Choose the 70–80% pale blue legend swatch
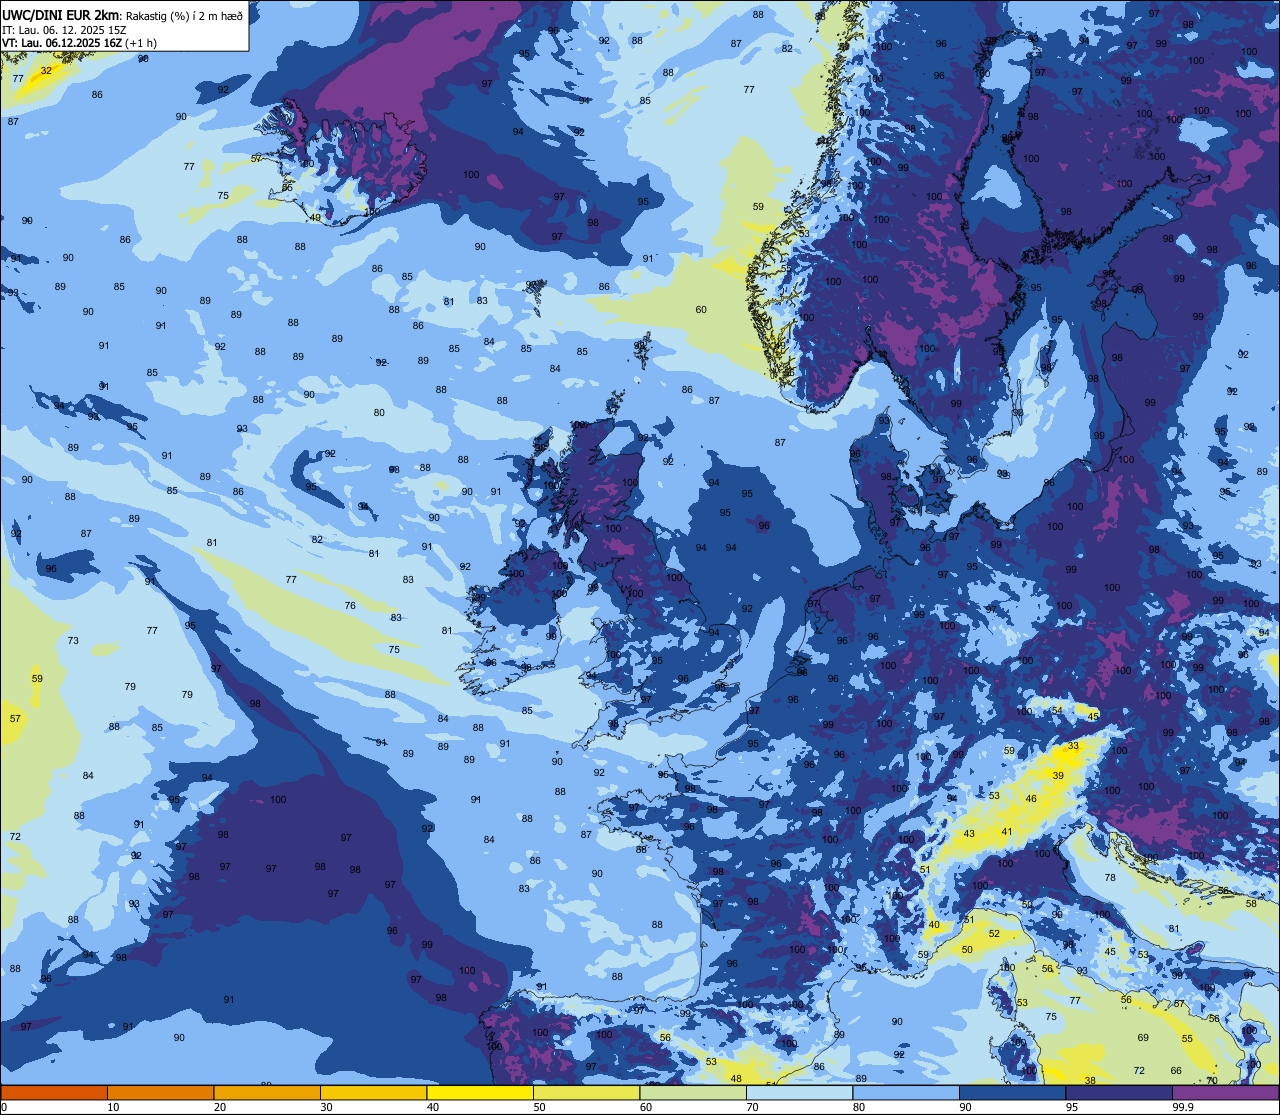Viewport: 1280px width, 1115px height. pyautogui.click(x=799, y=1092)
